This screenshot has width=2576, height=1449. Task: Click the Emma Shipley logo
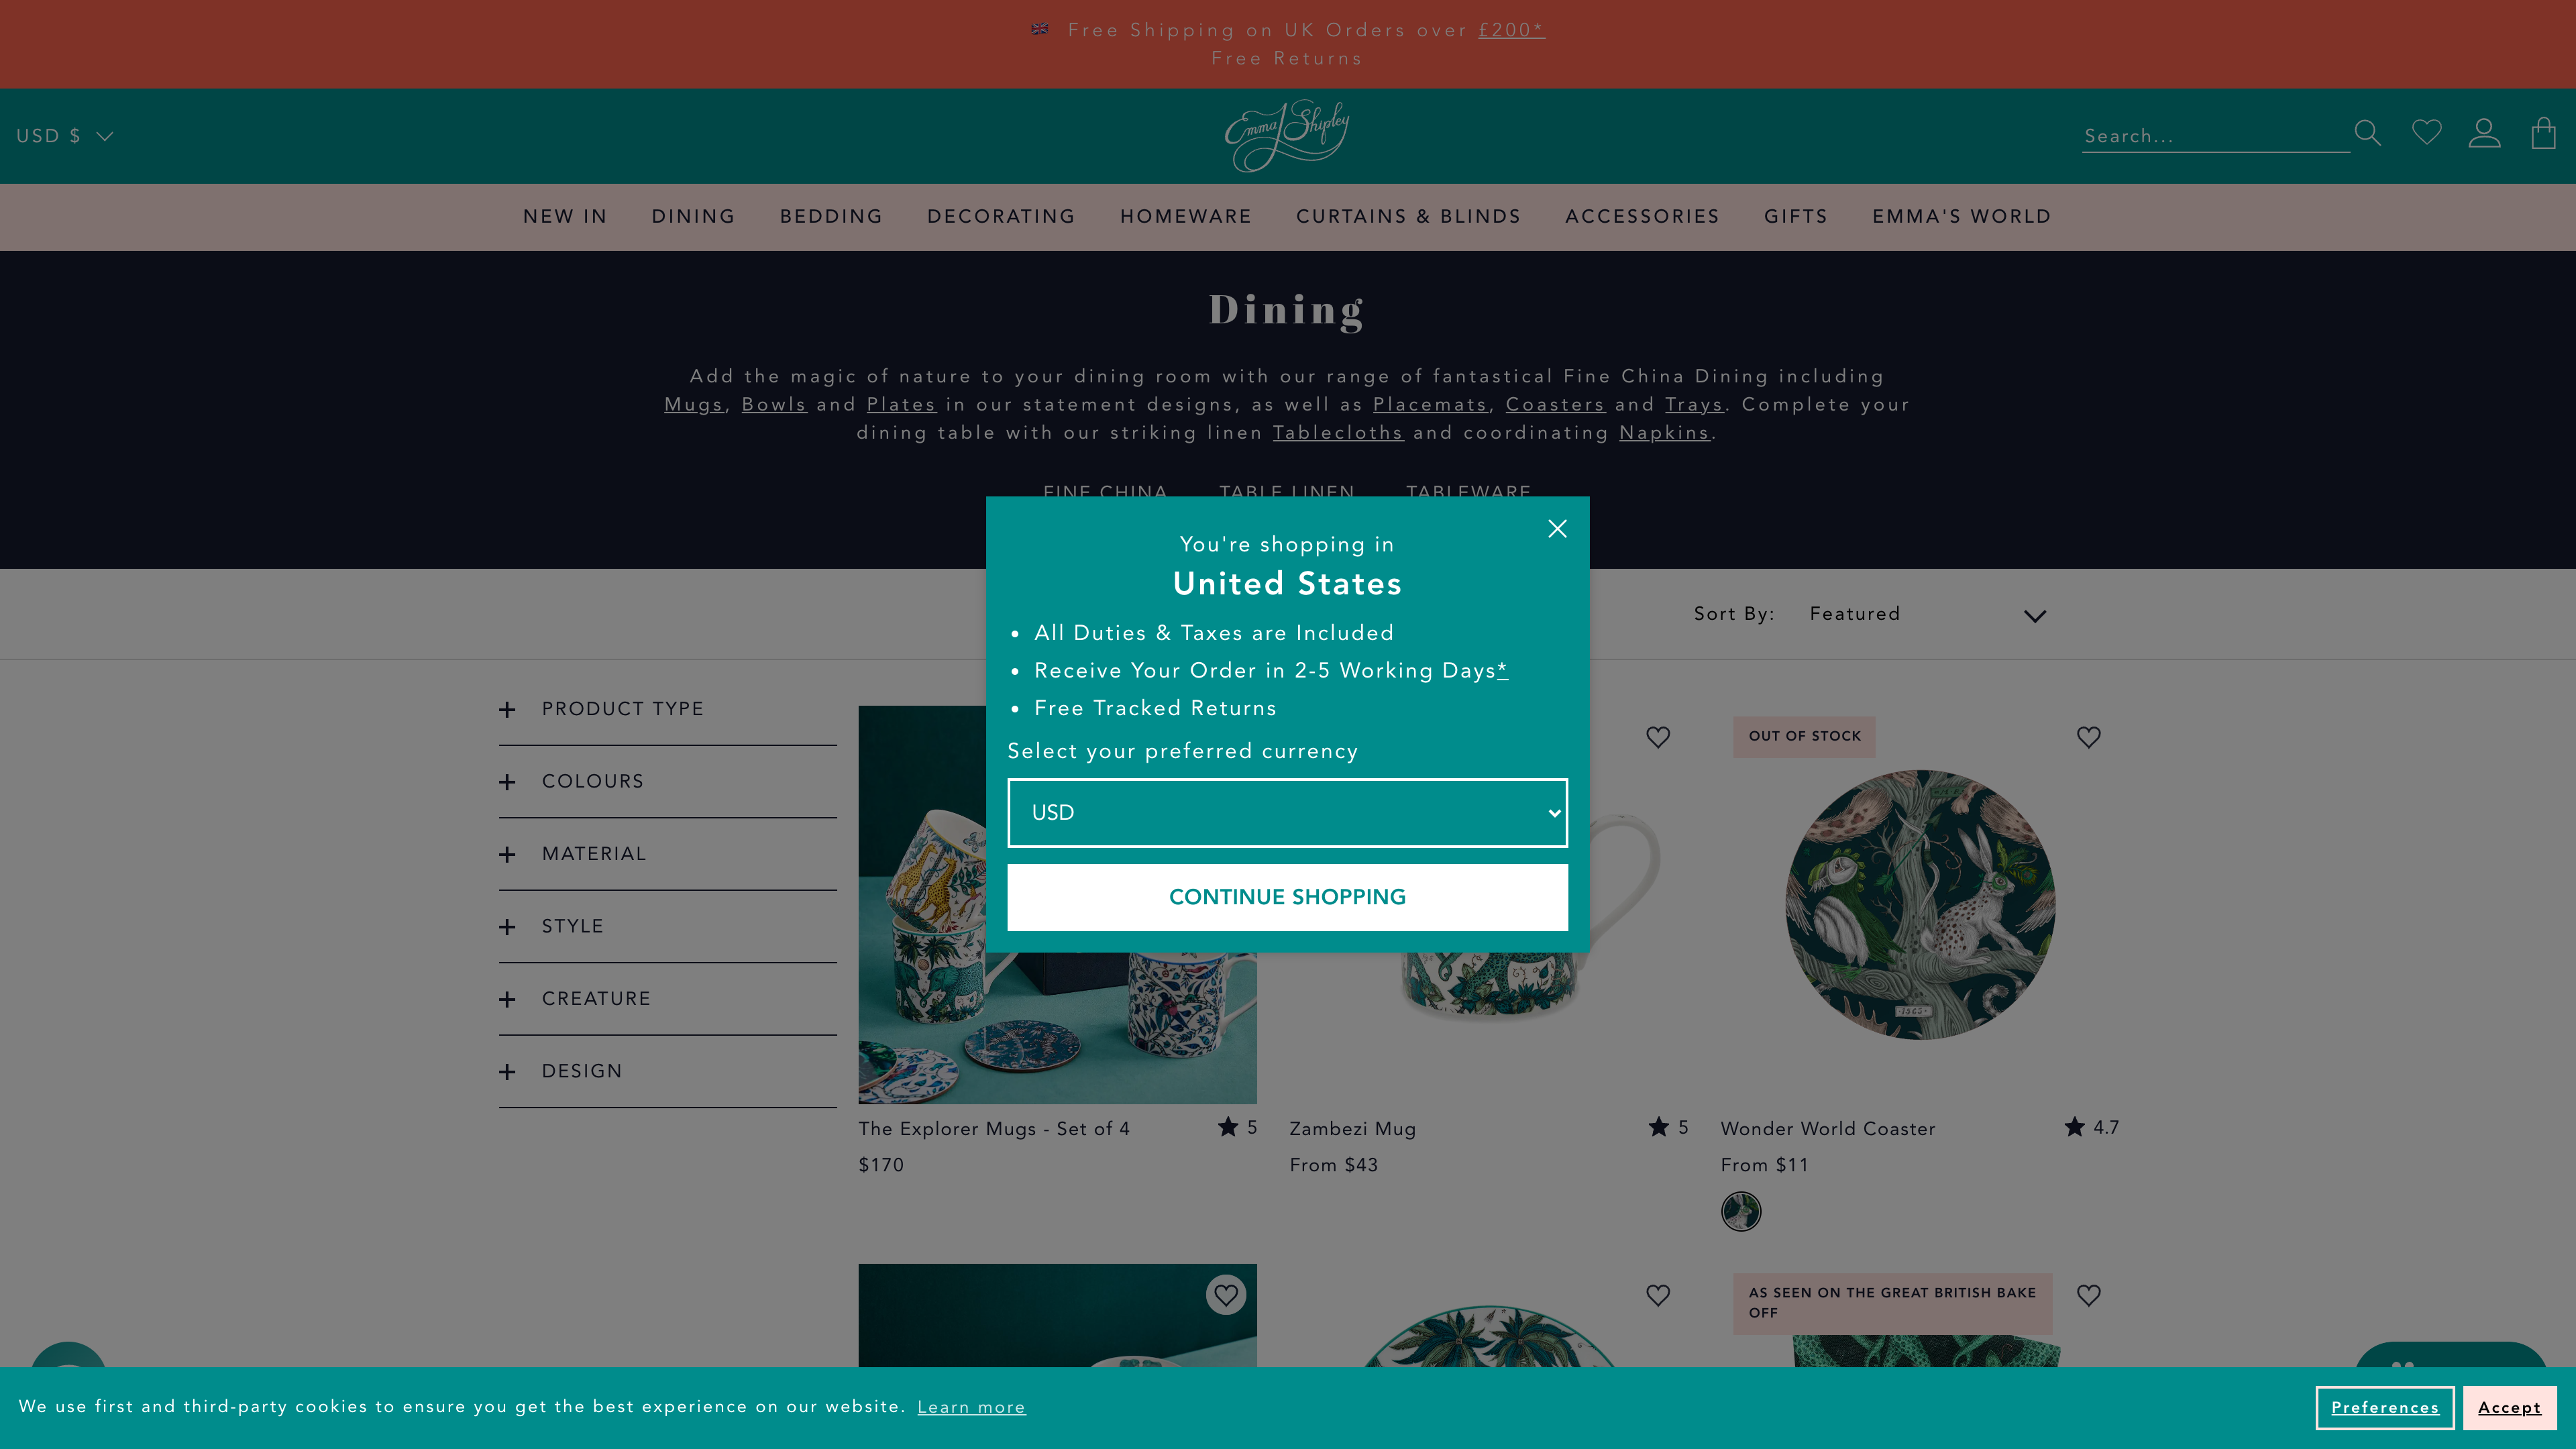pos(1287,135)
